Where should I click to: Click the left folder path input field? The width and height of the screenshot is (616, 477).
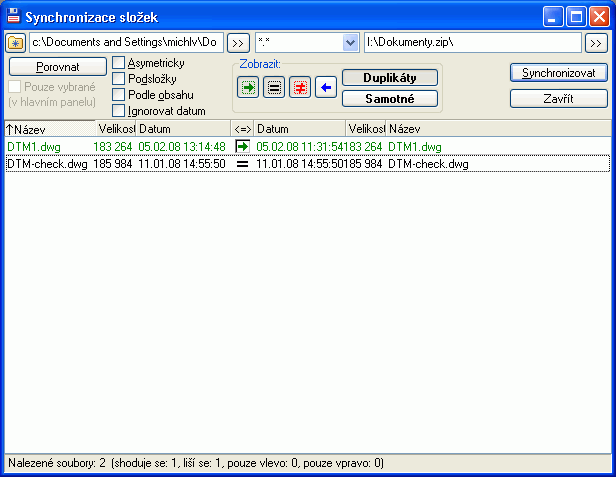point(126,42)
